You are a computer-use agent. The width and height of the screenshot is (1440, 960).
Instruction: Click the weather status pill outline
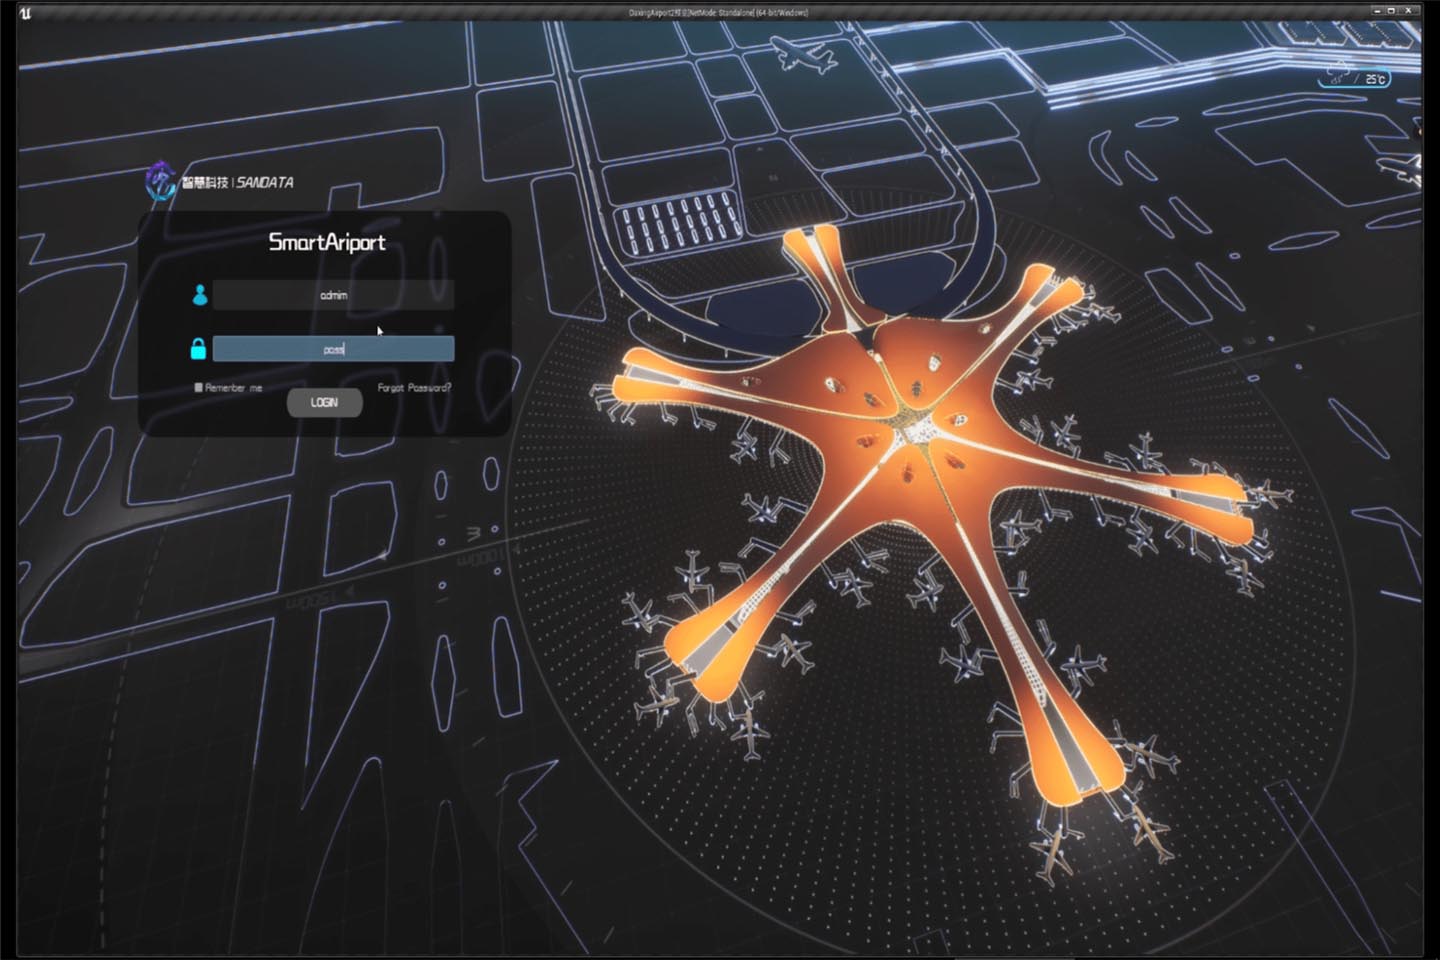click(x=1352, y=76)
